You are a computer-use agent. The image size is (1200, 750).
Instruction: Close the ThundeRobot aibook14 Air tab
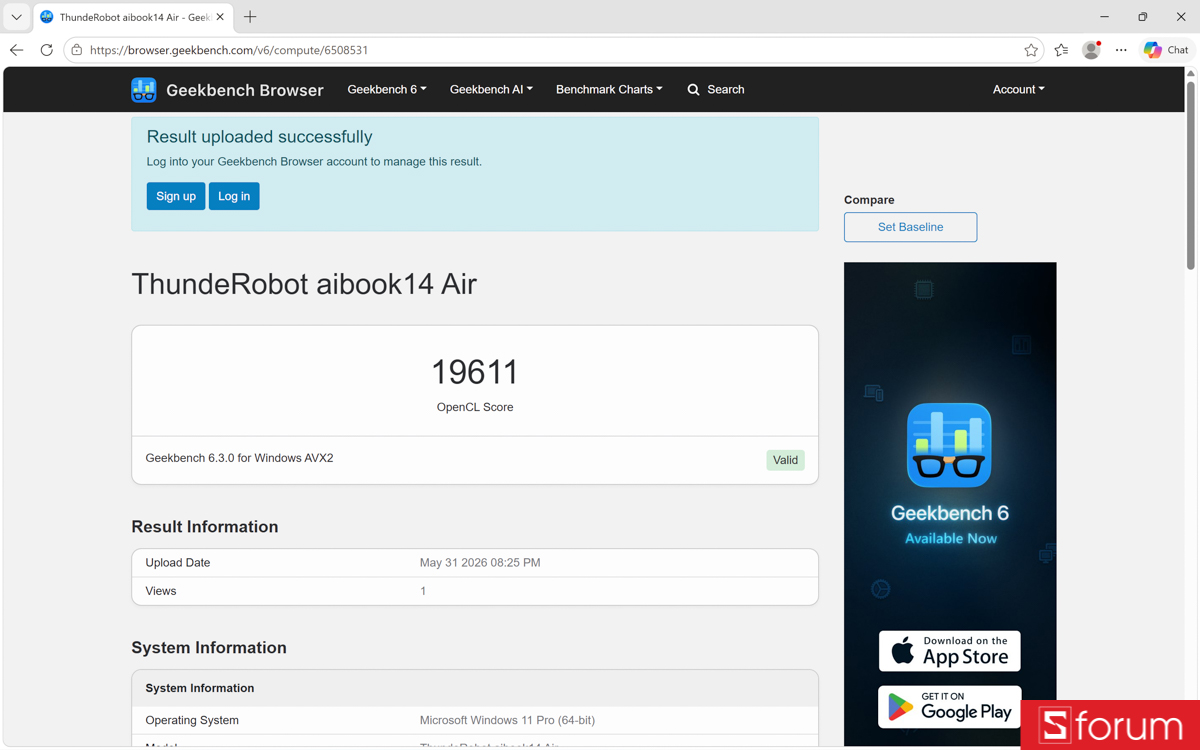[220, 17]
